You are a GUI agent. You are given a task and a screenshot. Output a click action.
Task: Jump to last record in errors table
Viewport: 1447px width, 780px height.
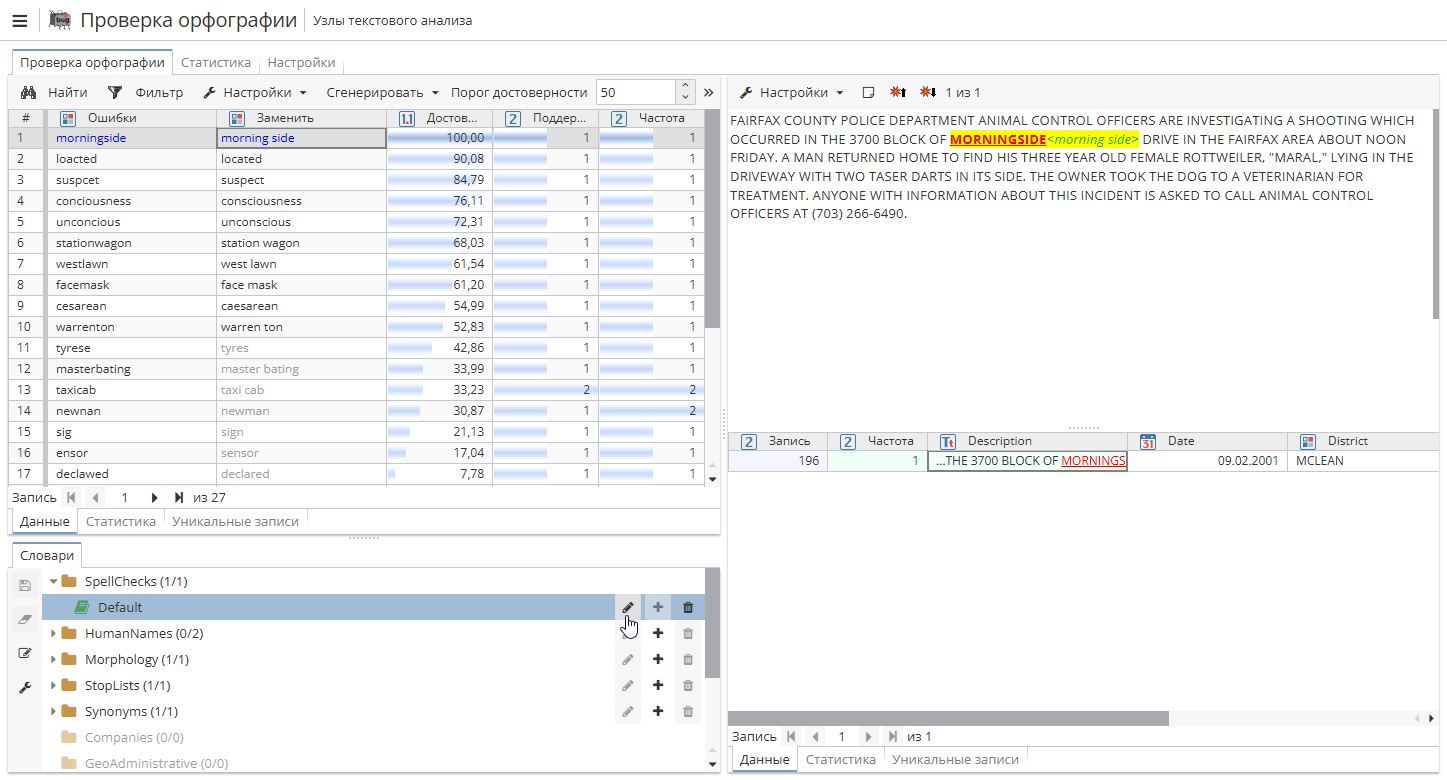(179, 497)
